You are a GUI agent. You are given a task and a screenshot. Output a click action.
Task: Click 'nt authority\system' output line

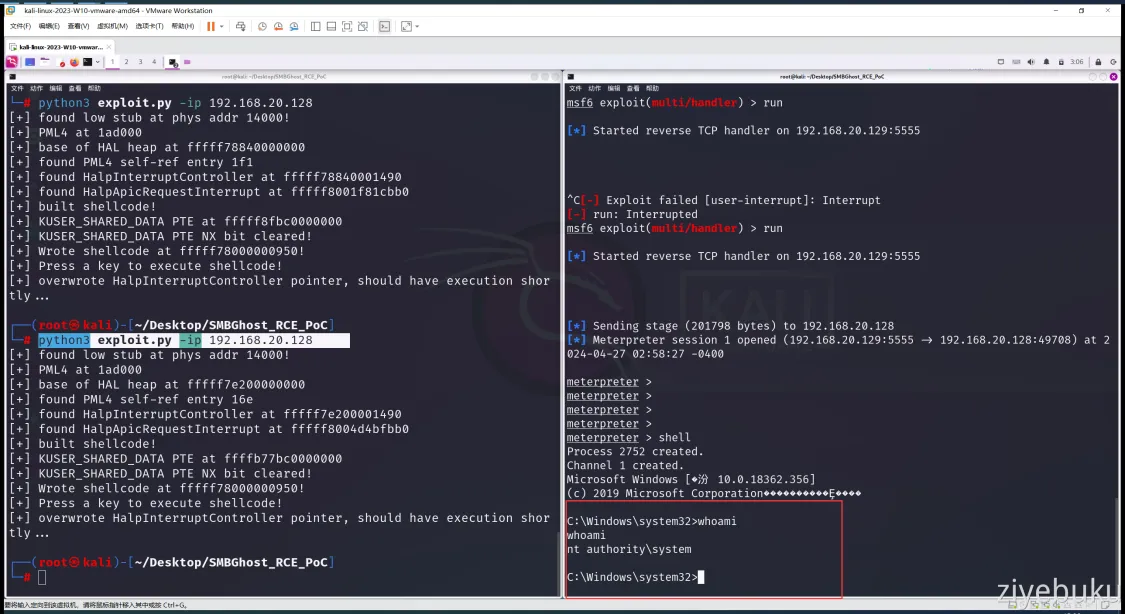pyautogui.click(x=629, y=549)
